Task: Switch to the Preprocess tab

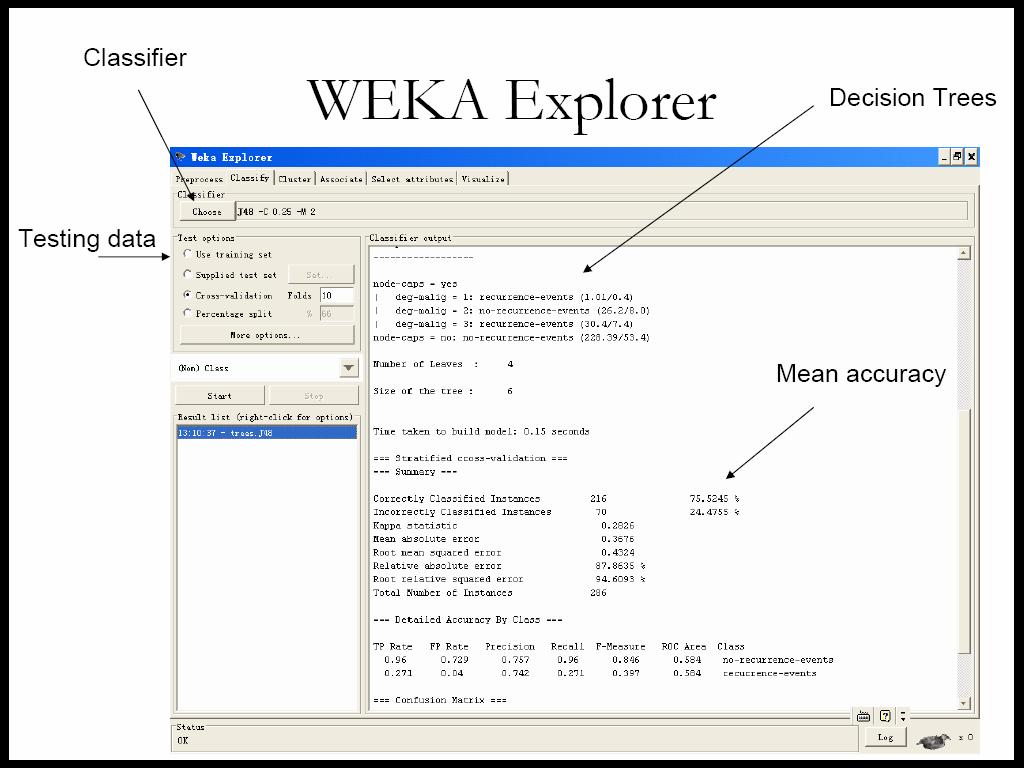Action: [x=199, y=179]
